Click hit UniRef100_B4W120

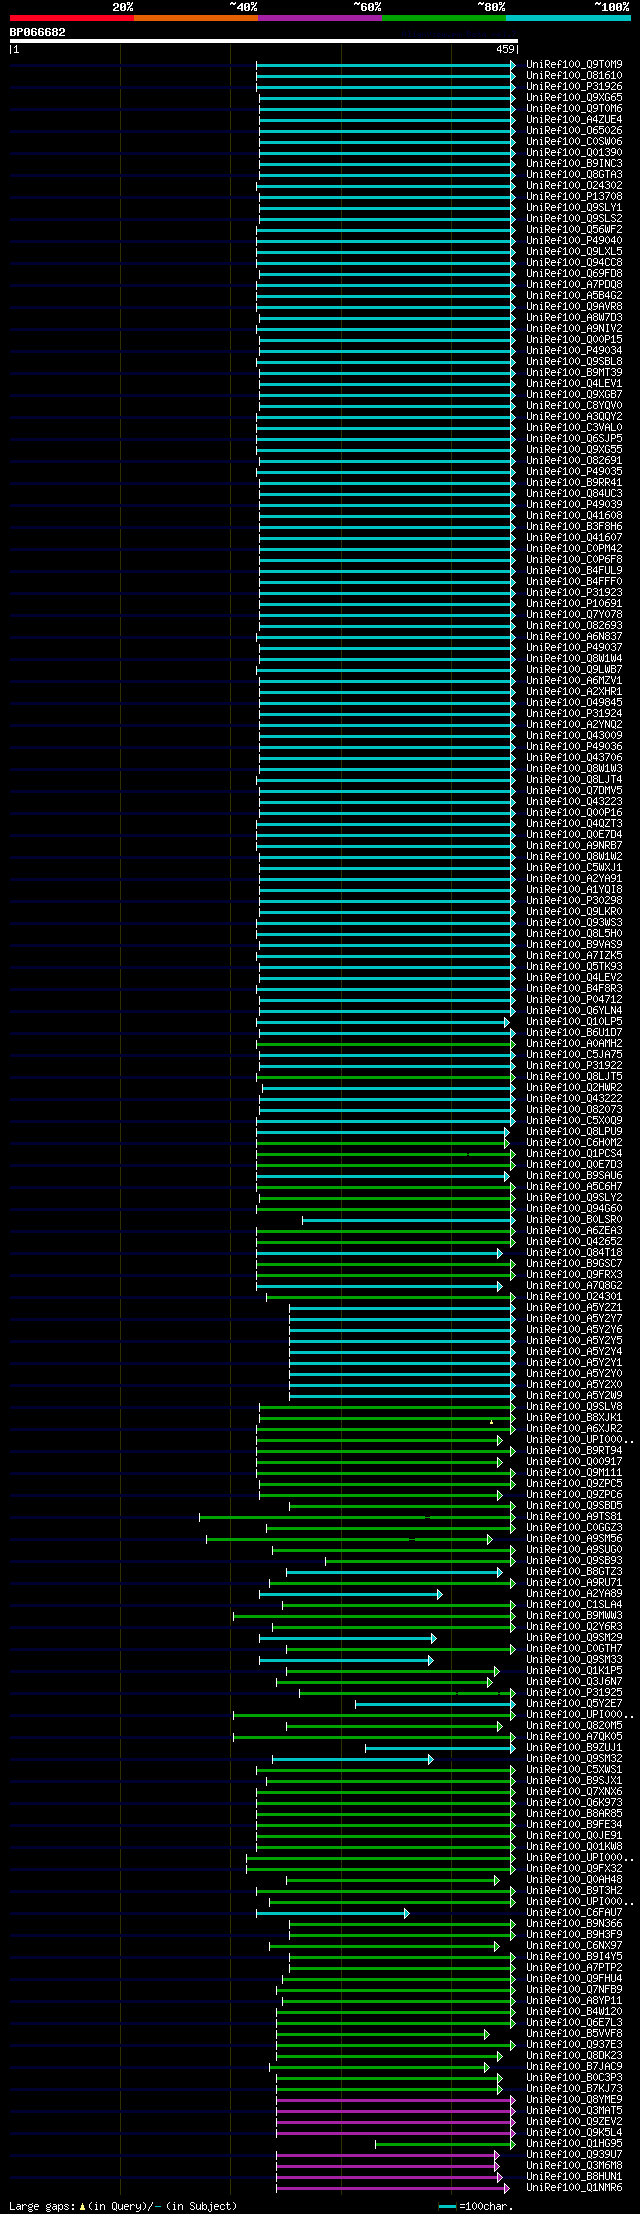(x=574, y=2012)
